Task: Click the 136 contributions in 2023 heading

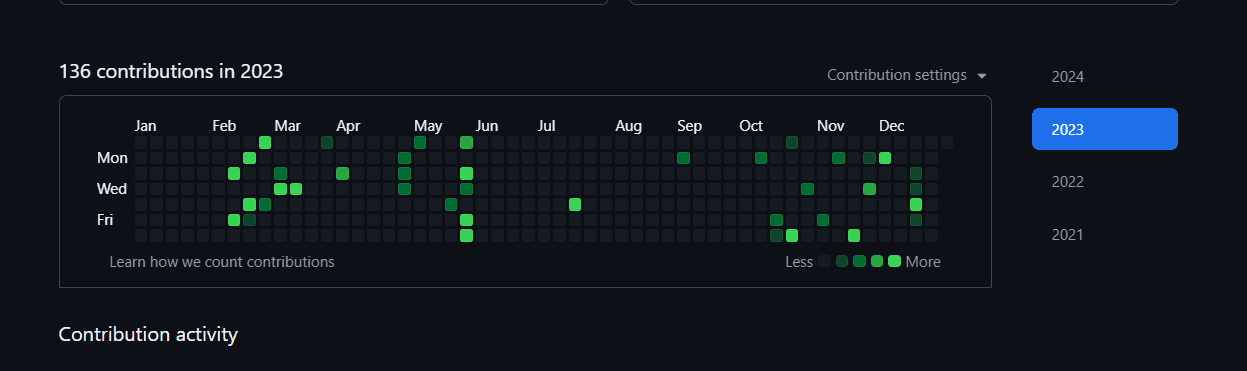Action: click(x=171, y=71)
